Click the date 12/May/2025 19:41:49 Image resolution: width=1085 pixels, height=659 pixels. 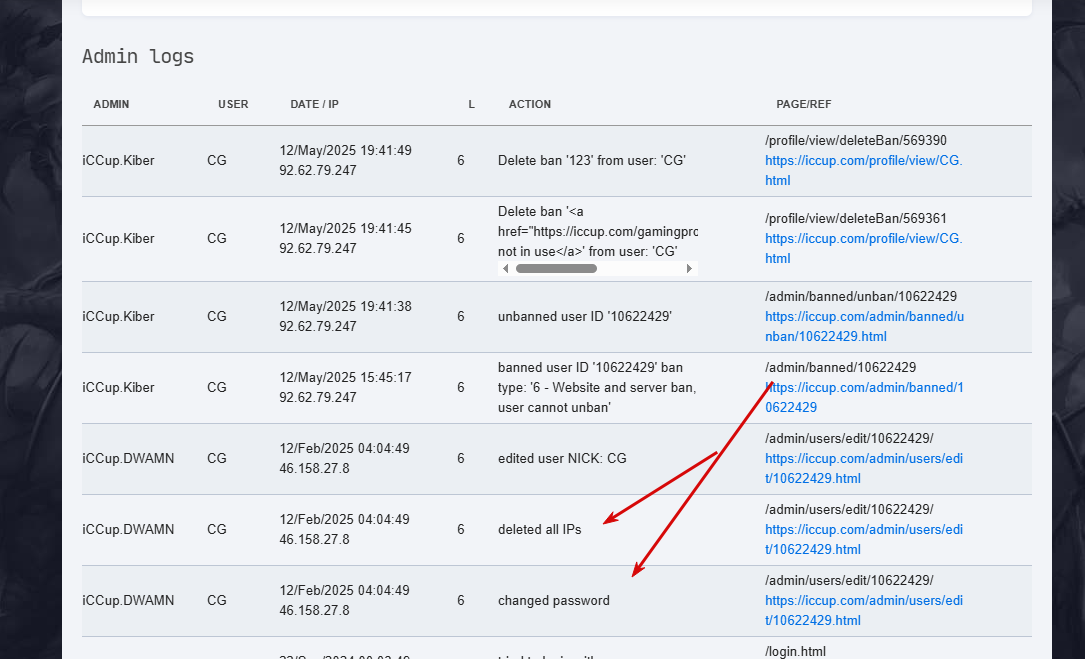tap(345, 150)
